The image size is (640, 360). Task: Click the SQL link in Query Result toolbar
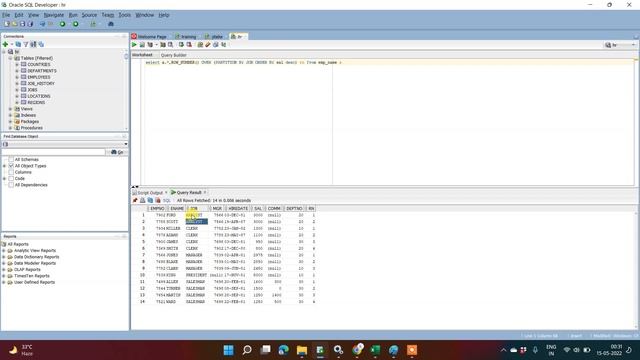(x=167, y=200)
